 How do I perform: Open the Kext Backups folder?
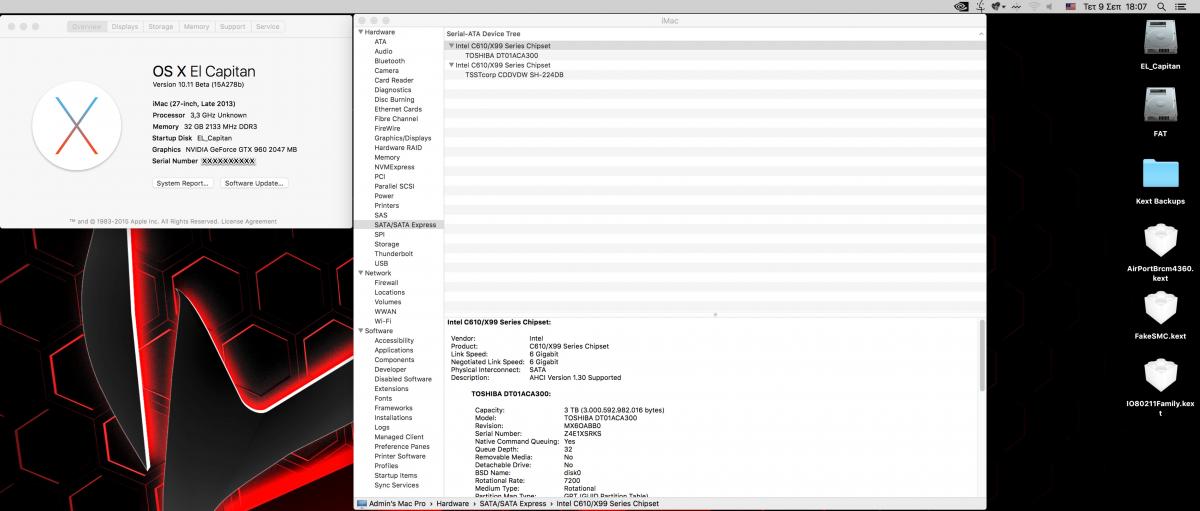pos(1160,174)
